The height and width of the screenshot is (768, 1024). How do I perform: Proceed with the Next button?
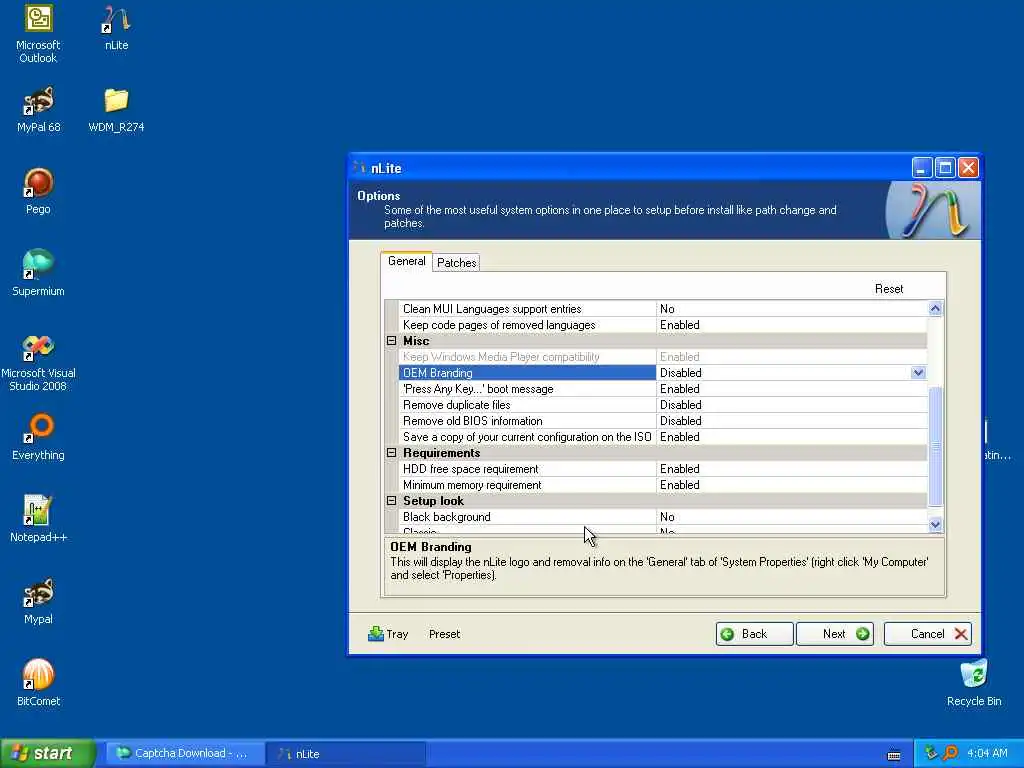(x=835, y=633)
